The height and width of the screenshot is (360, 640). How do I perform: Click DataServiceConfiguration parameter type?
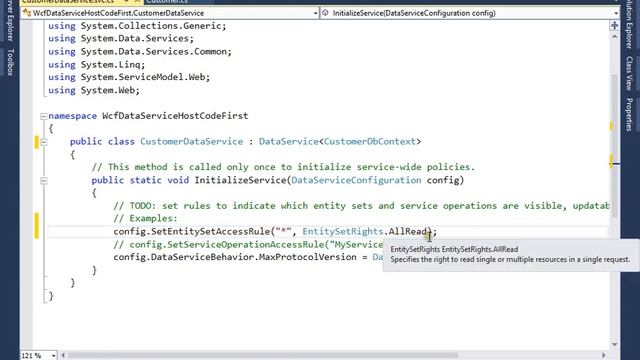356,180
